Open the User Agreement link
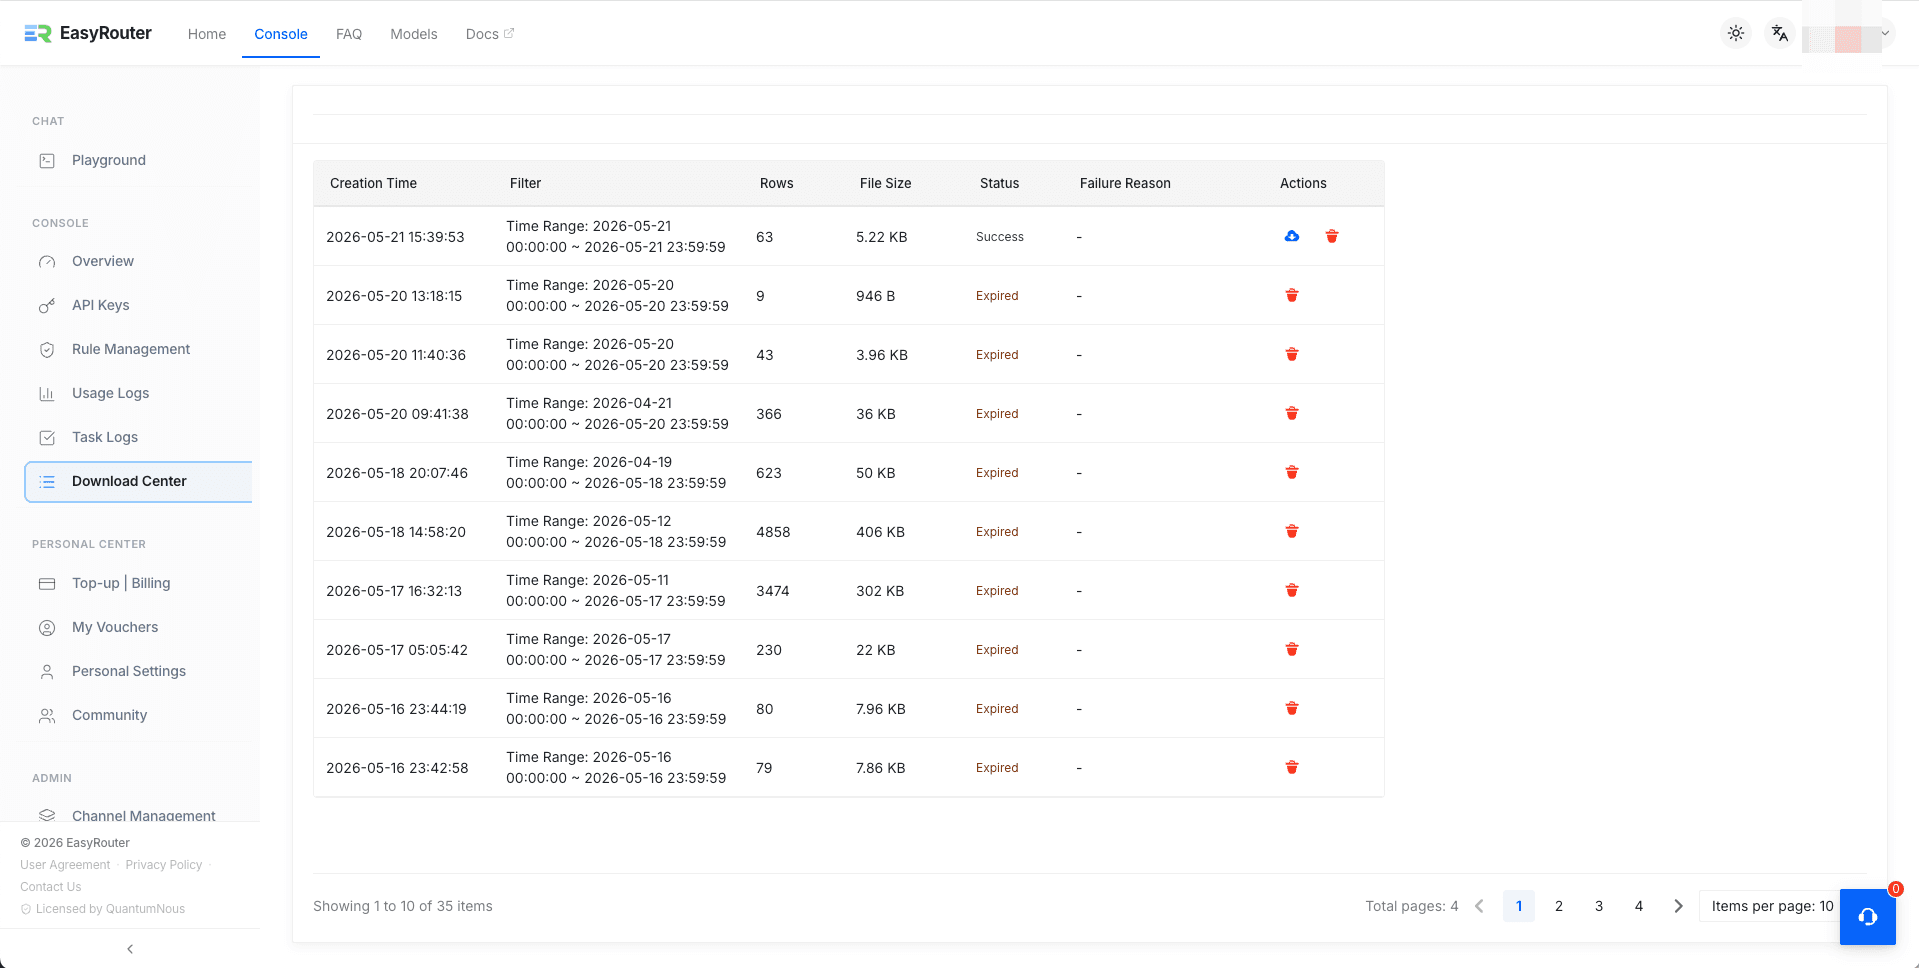This screenshot has width=1919, height=968. pyautogui.click(x=65, y=865)
